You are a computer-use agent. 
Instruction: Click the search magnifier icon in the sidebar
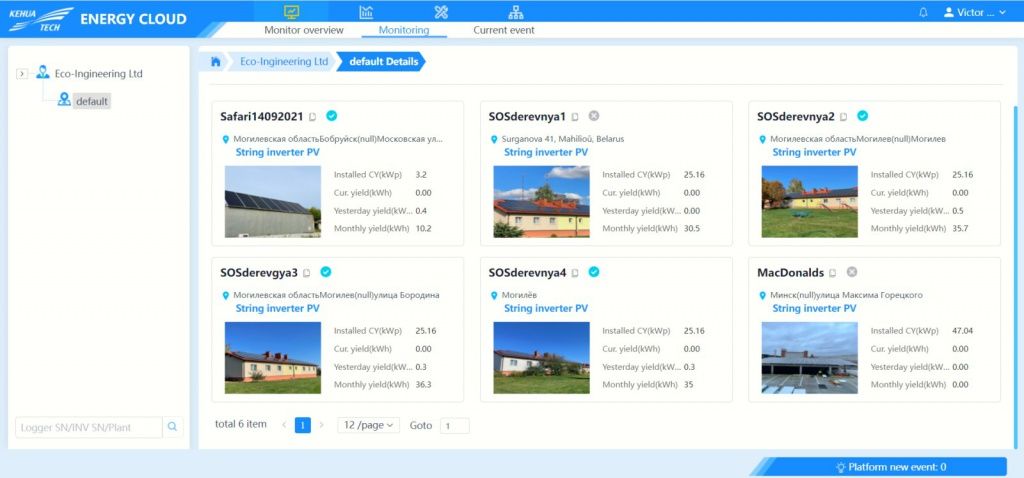point(172,426)
